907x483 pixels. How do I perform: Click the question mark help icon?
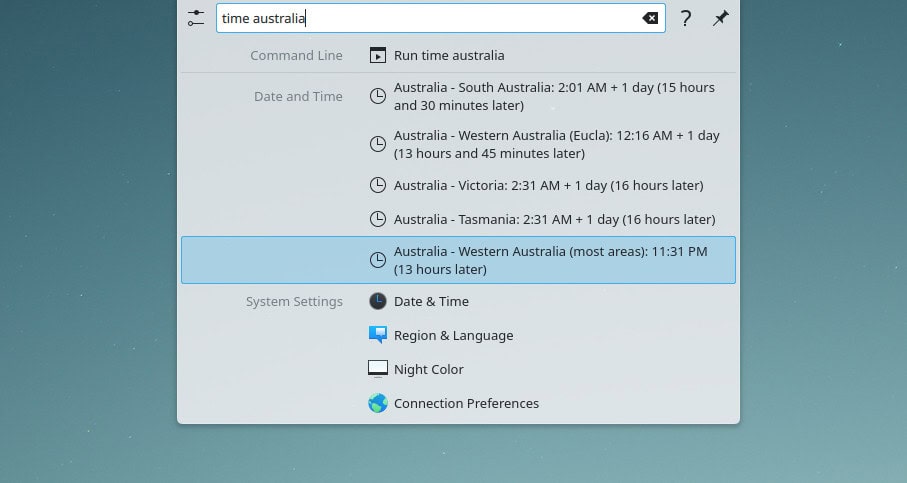coord(686,18)
